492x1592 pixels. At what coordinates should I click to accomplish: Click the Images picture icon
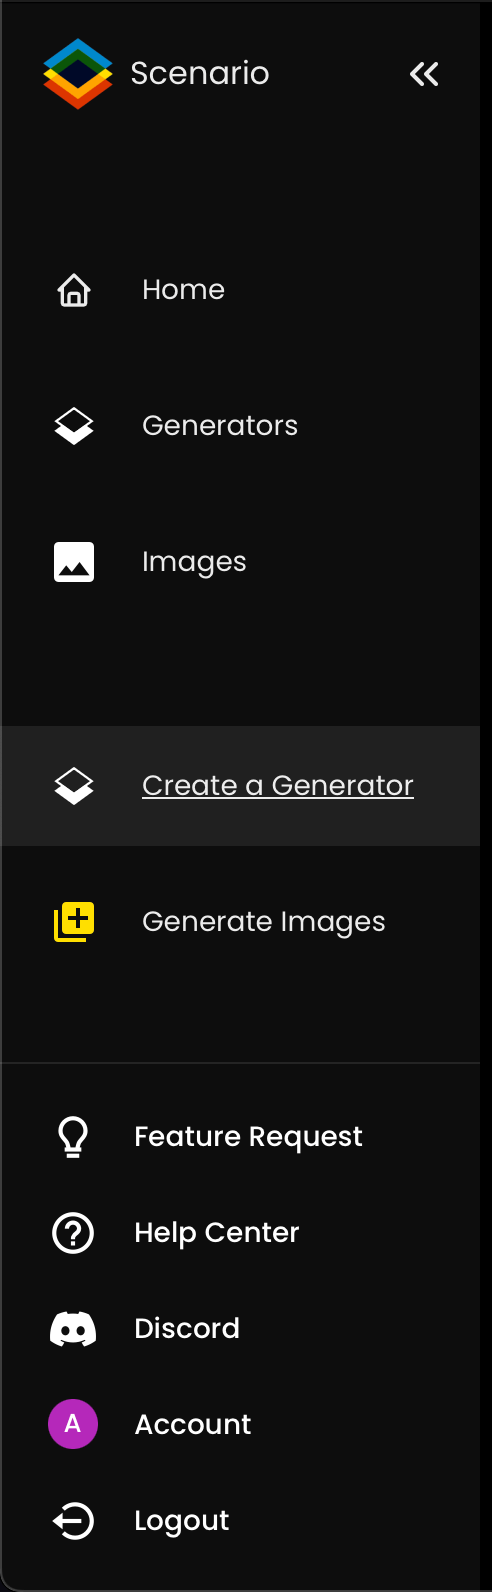(x=74, y=562)
